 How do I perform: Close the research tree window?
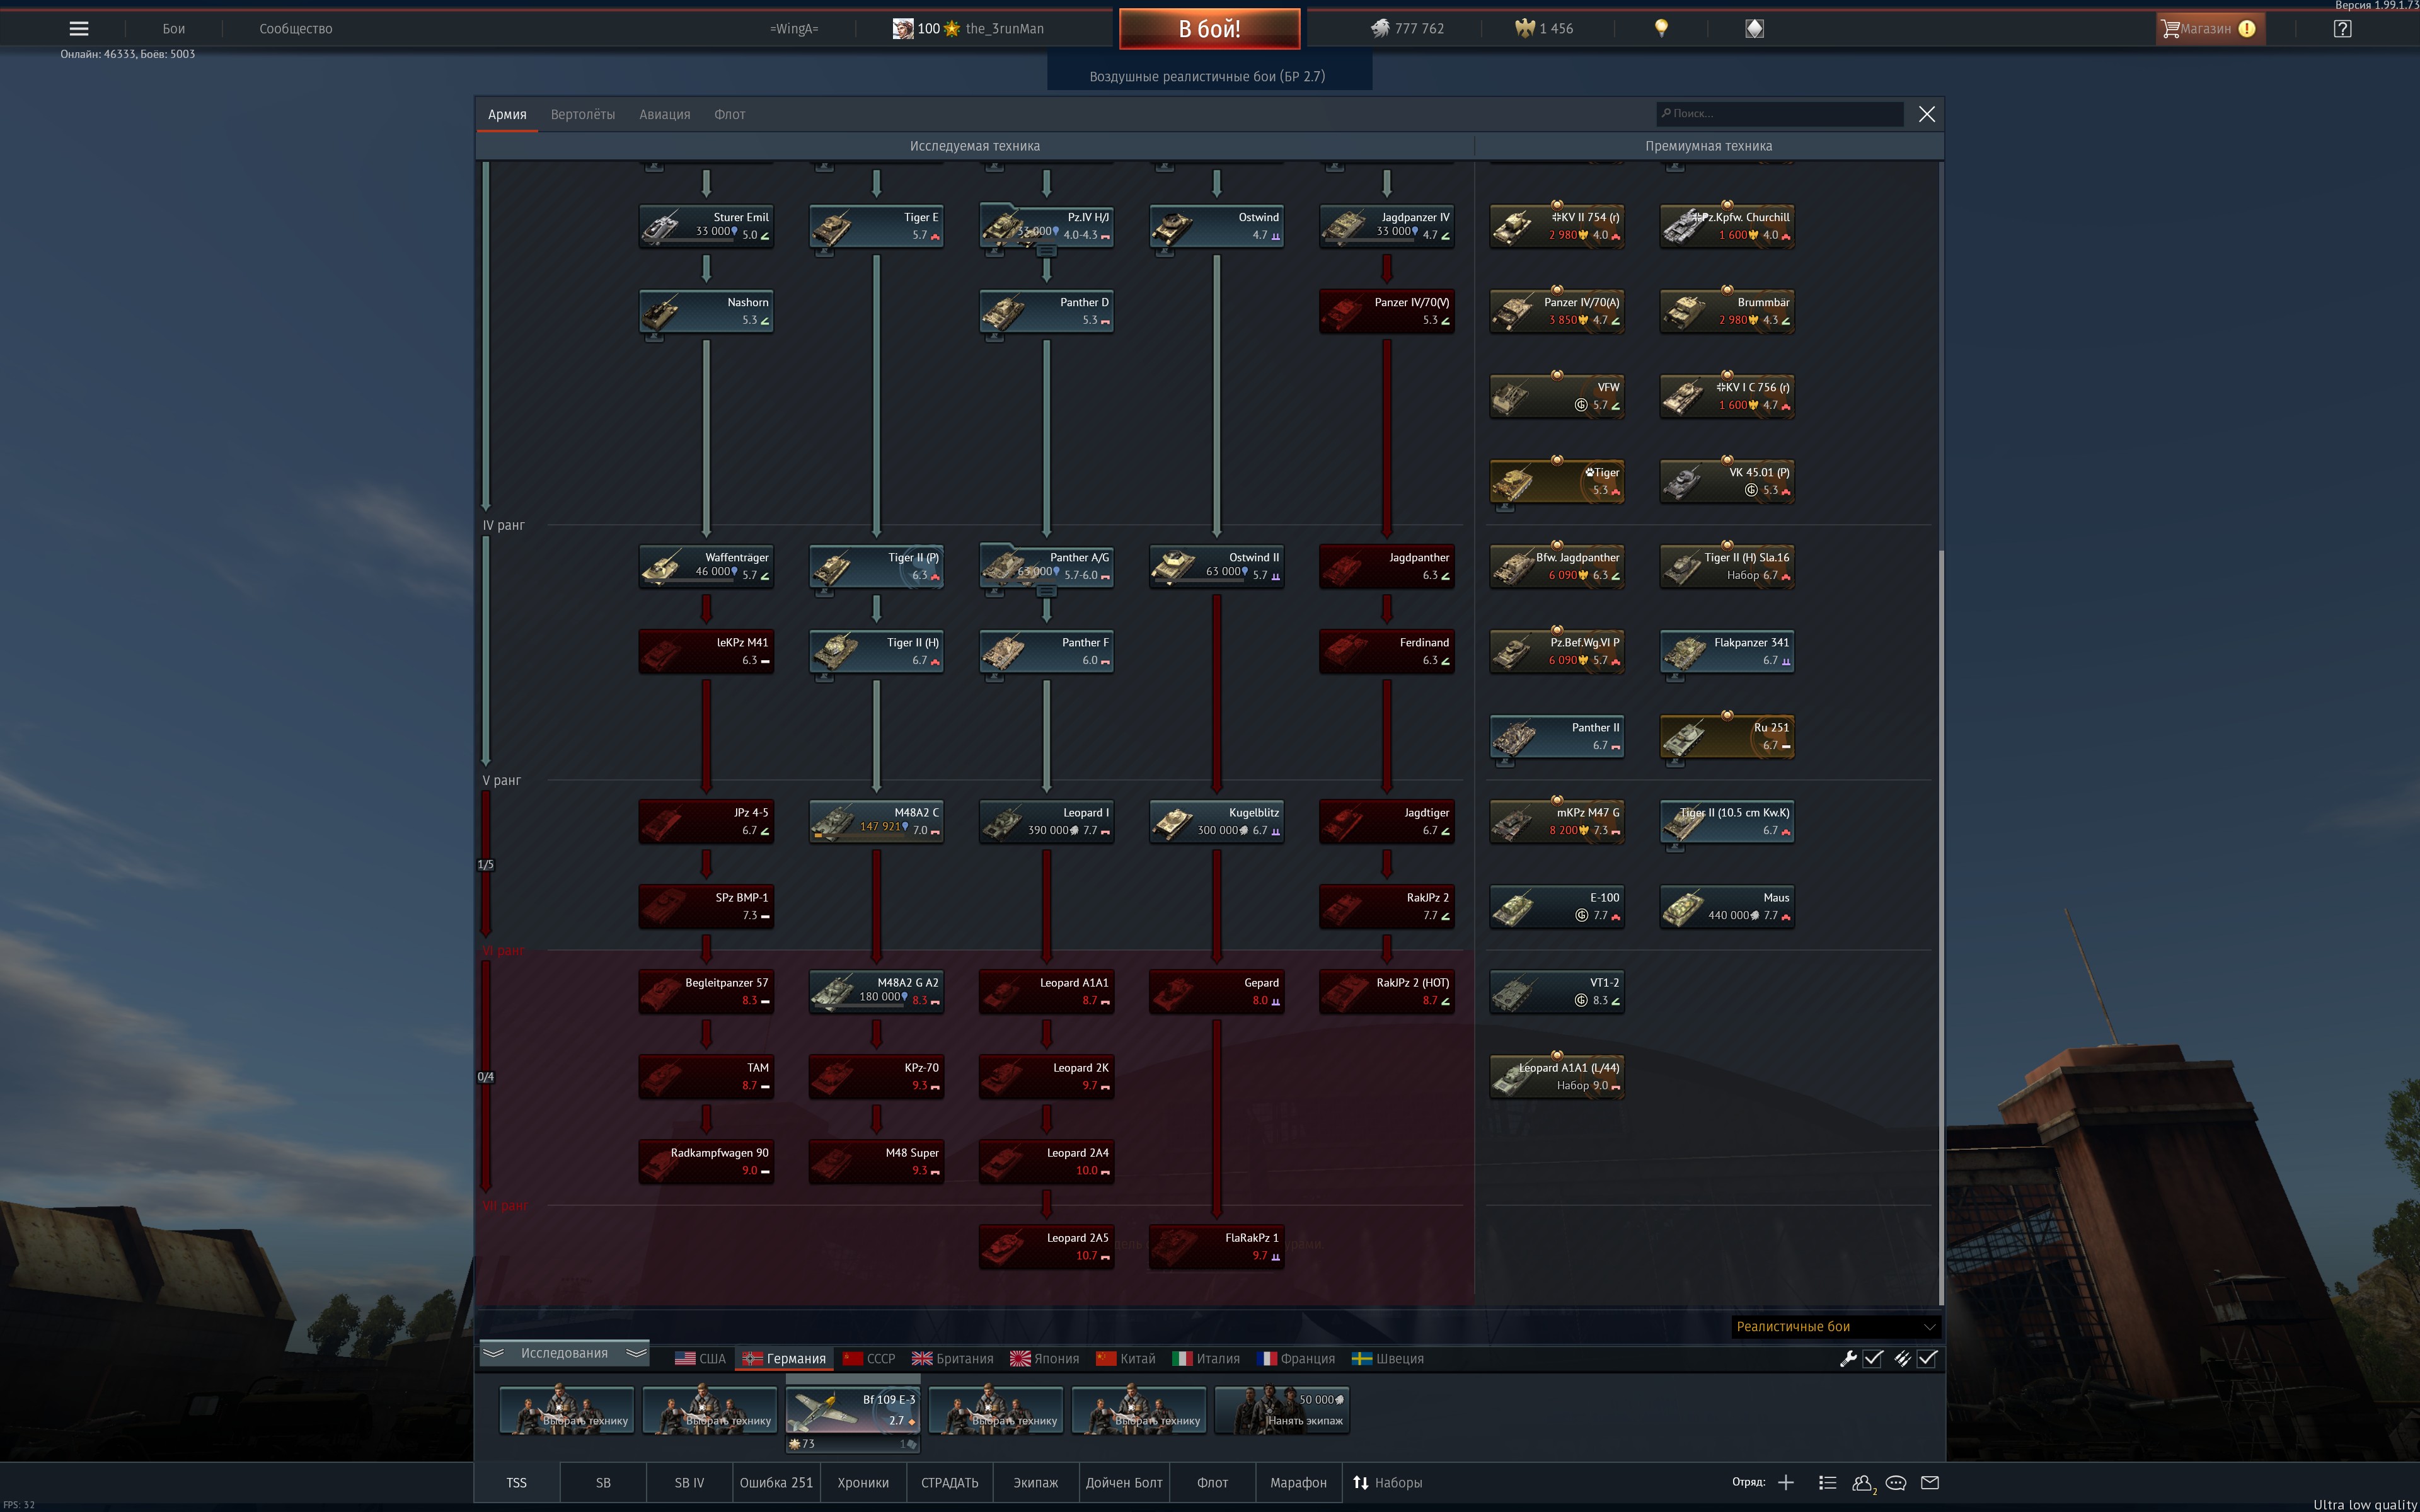[x=1927, y=114]
